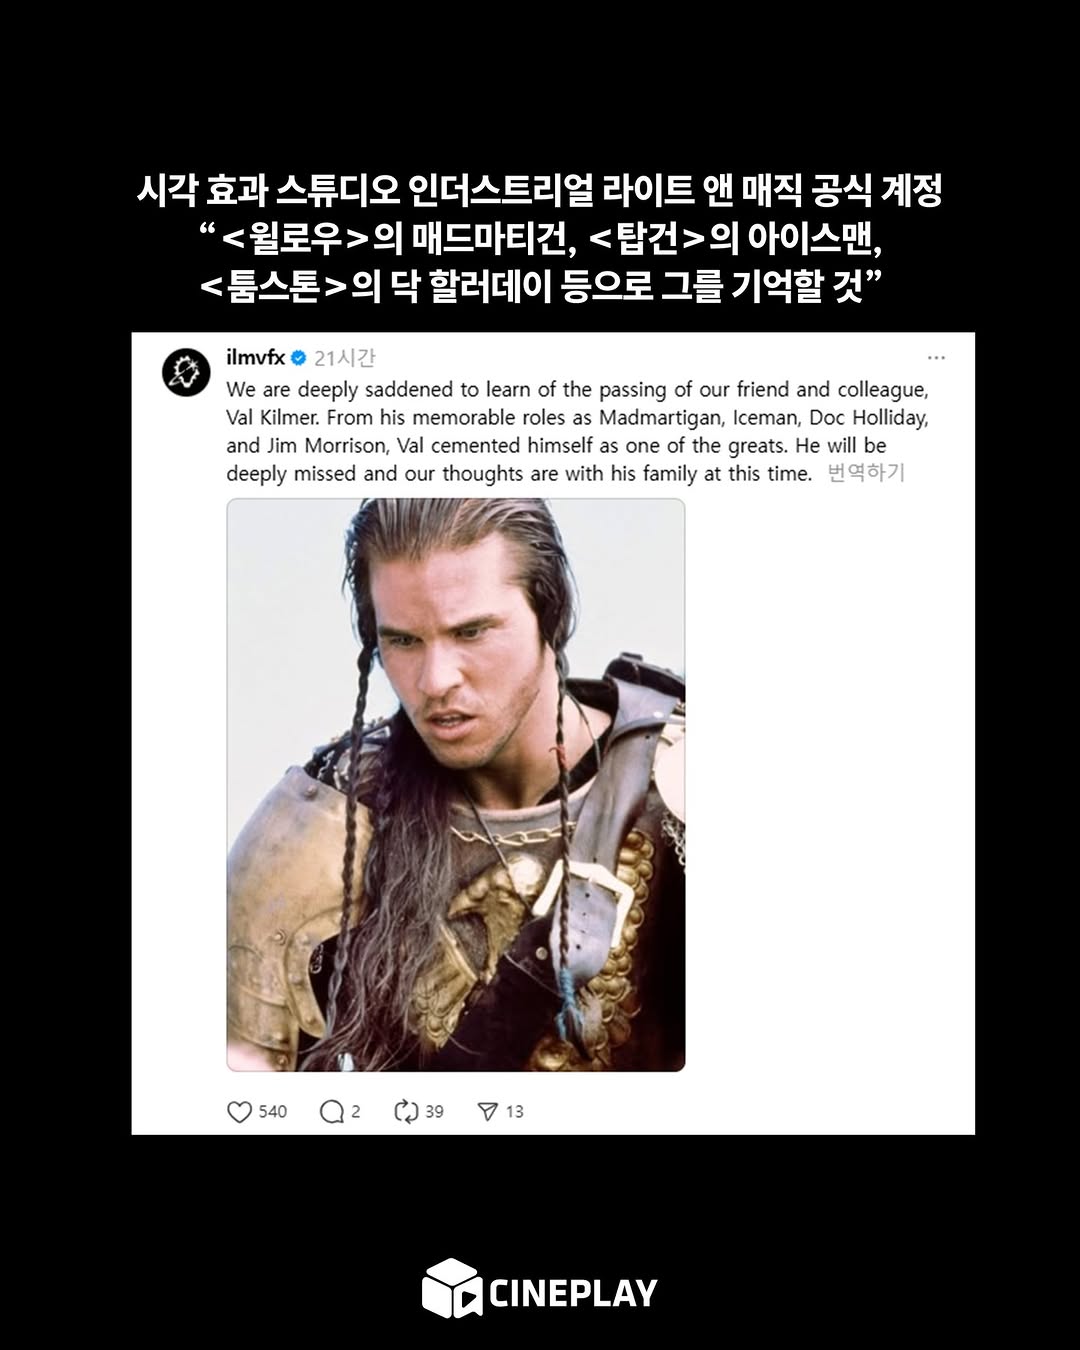Click the 540 likes count
The image size is (1080, 1350).
coord(273,1111)
